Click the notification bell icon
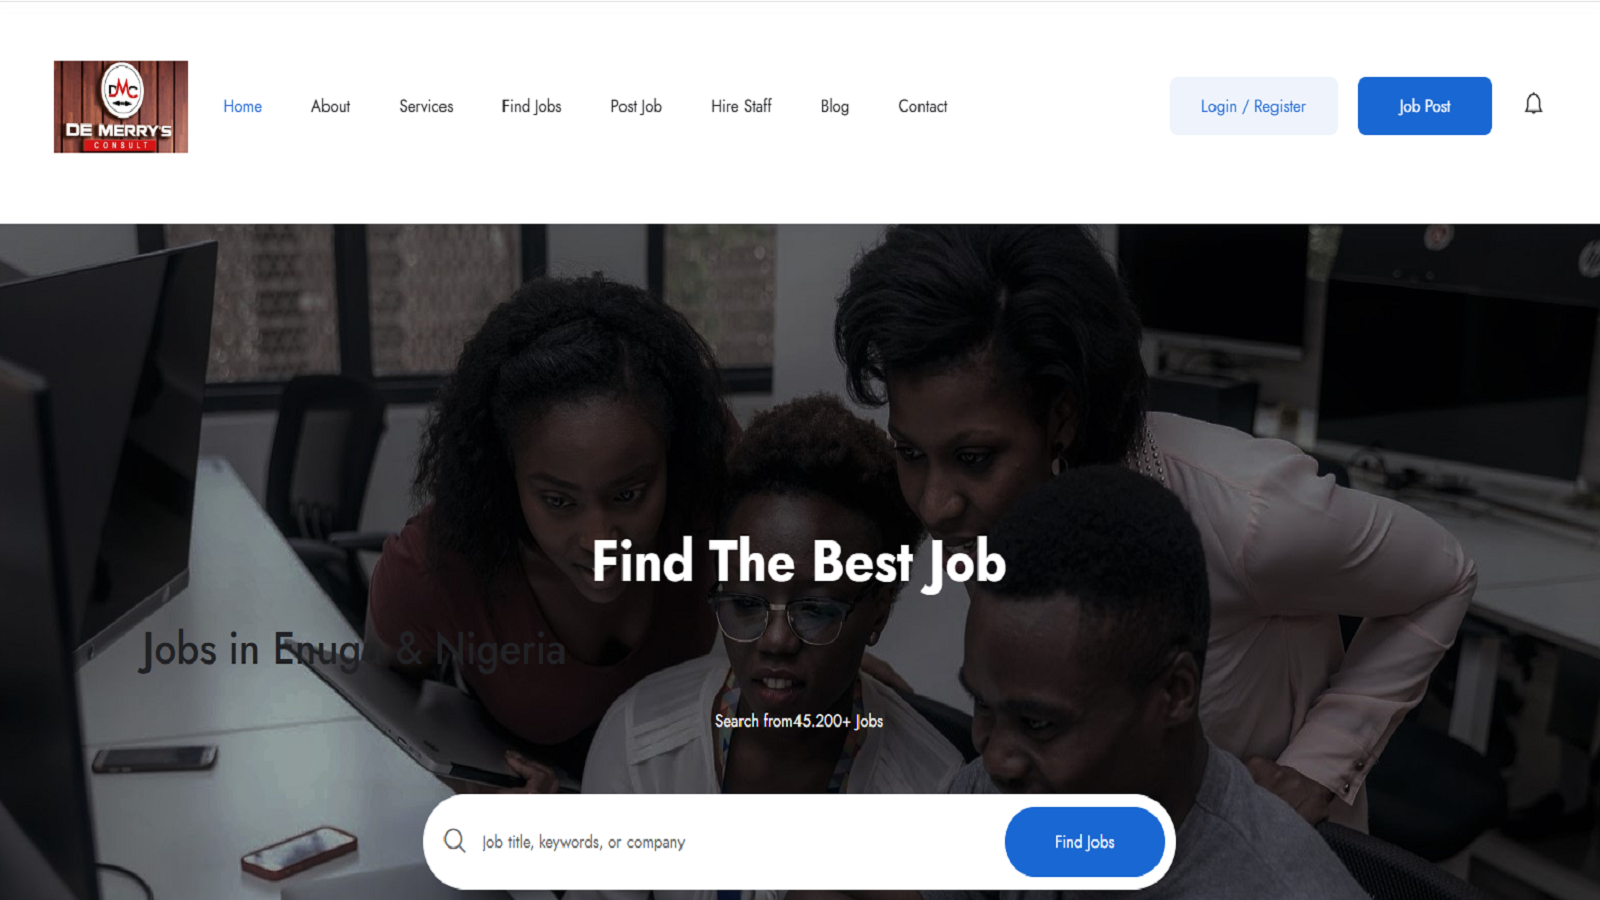 (1533, 104)
